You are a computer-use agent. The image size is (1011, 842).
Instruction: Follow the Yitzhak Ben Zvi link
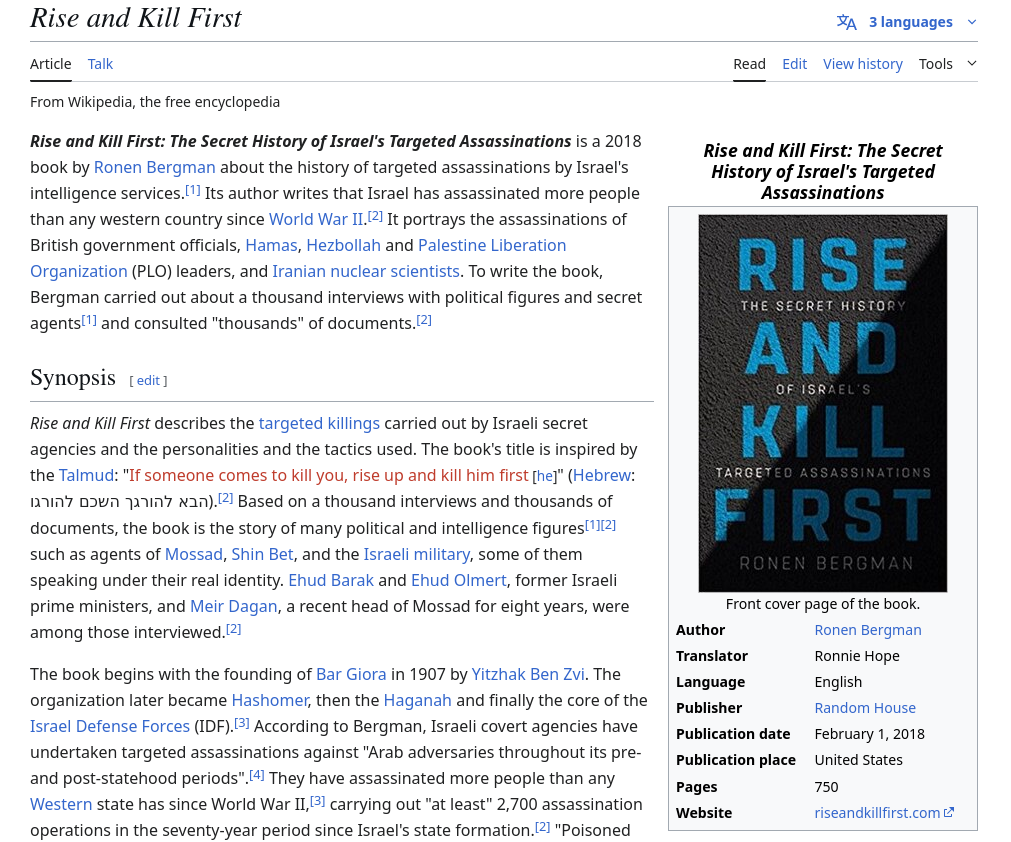528,674
